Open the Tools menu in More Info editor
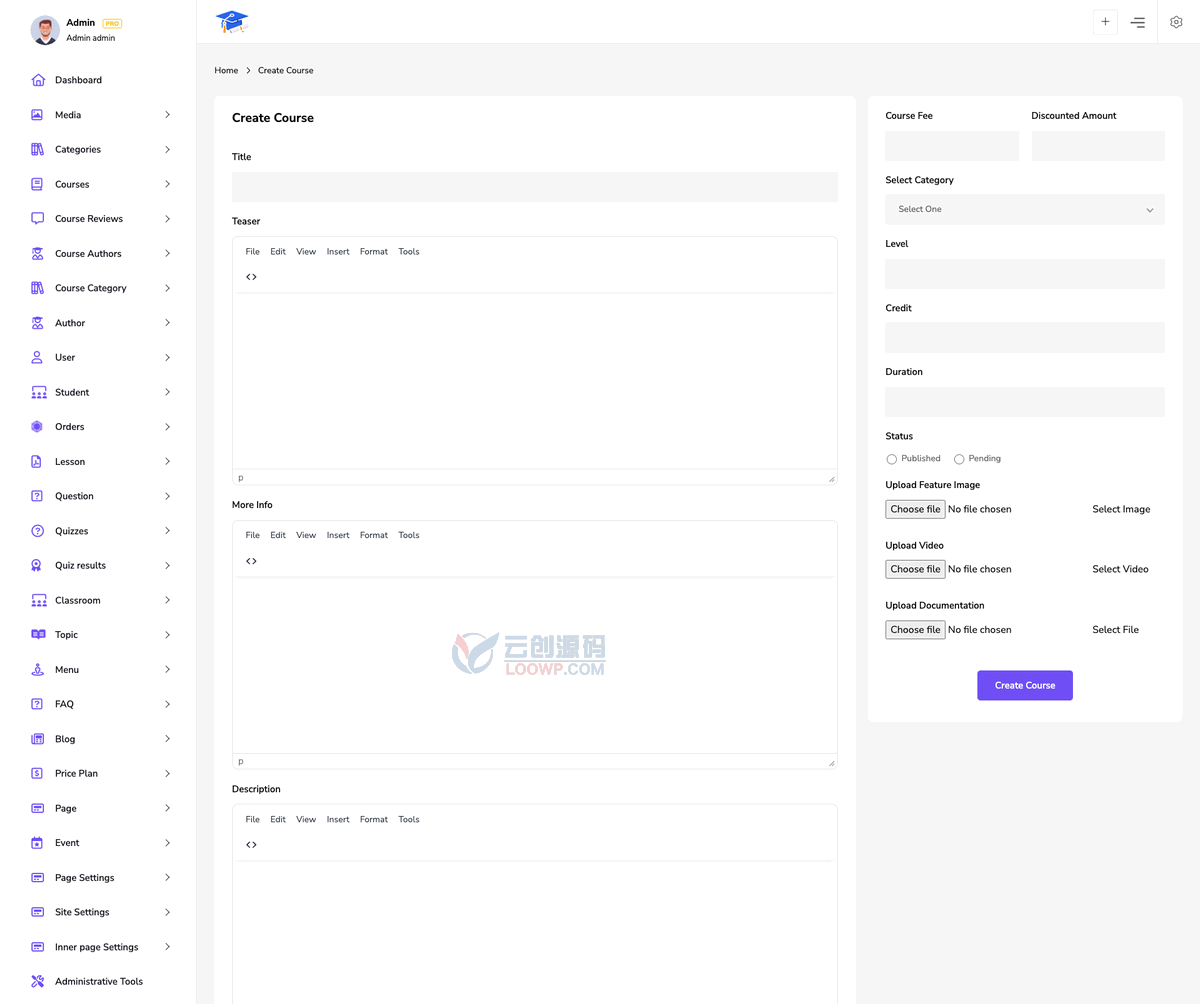The image size is (1200, 1004). [x=409, y=535]
